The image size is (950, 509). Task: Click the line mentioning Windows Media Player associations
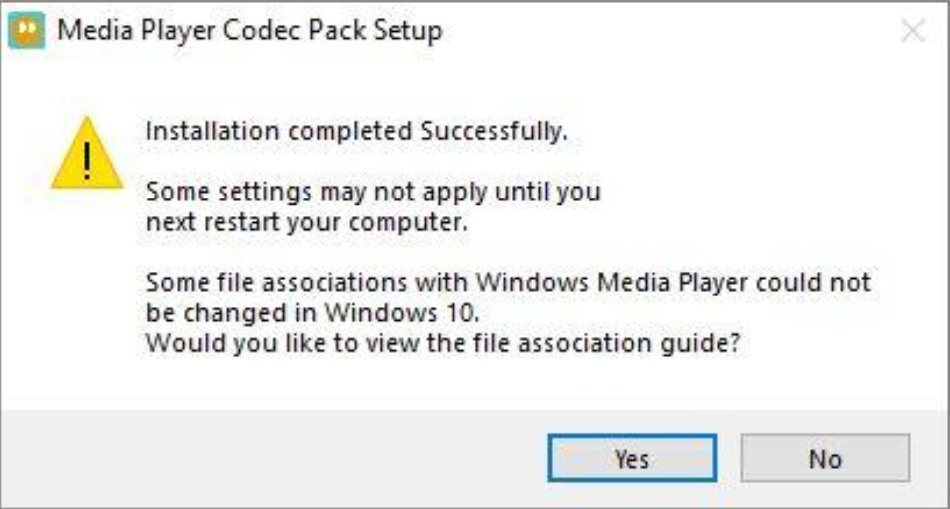point(508,282)
